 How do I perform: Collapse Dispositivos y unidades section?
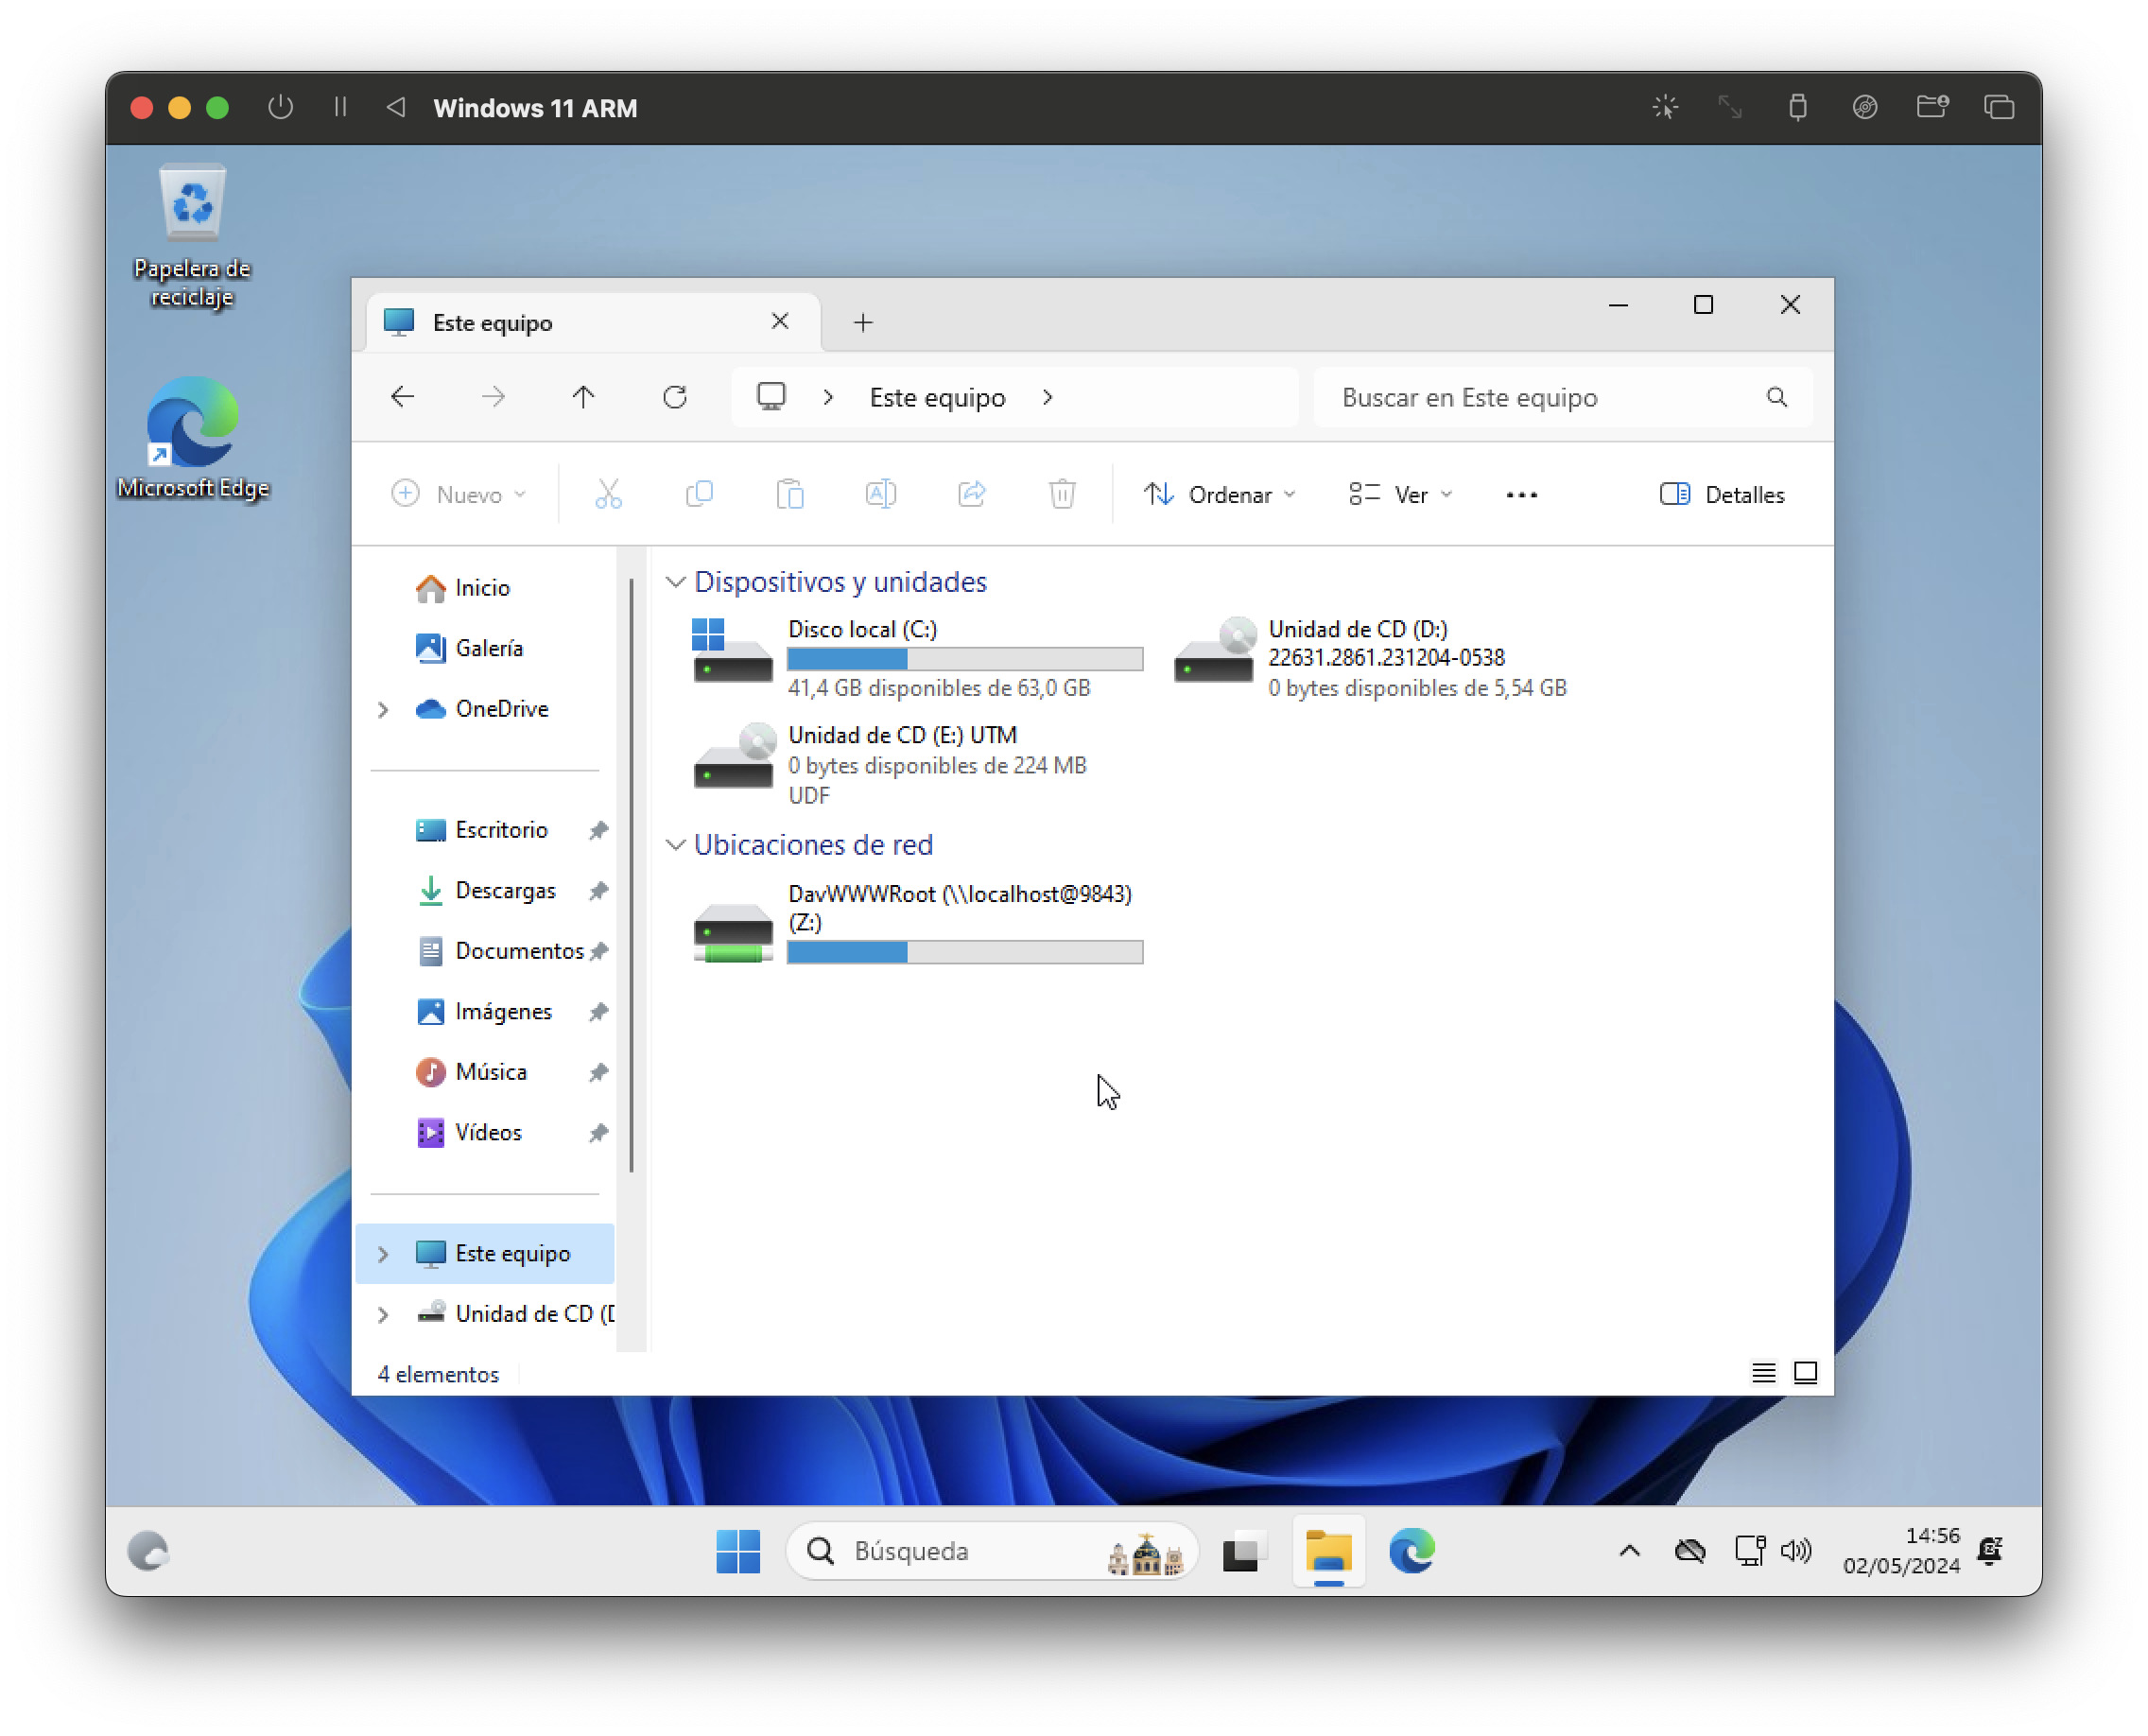(676, 582)
